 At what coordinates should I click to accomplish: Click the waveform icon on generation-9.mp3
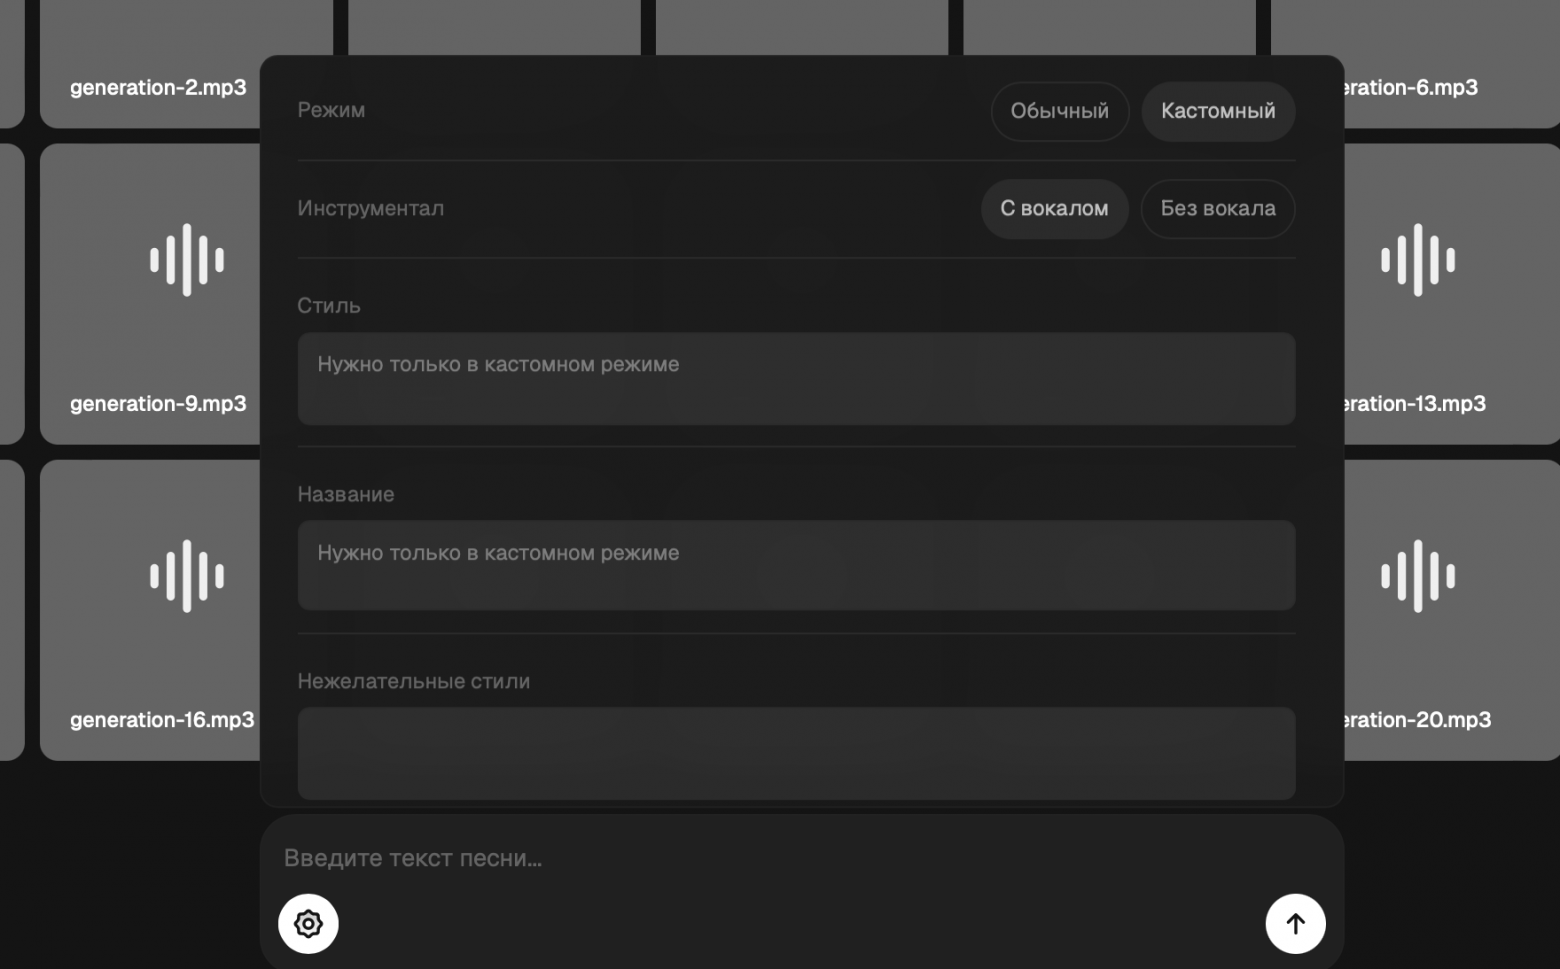(187, 260)
